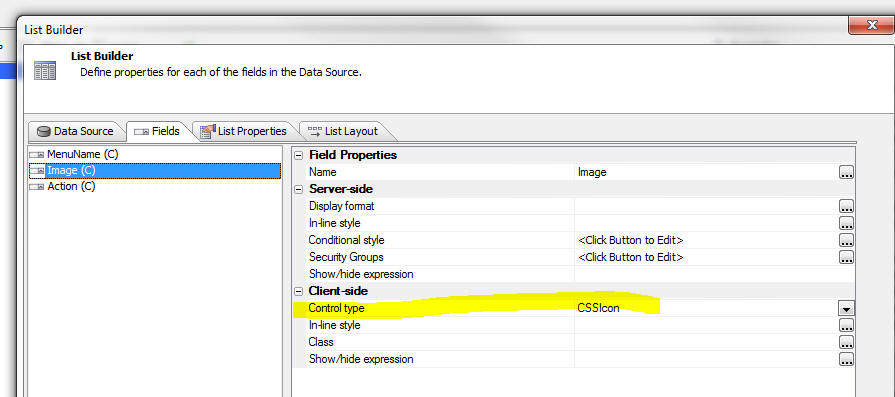Open the Control type dropdown arrow
This screenshot has height=397, width=895.
click(x=846, y=309)
